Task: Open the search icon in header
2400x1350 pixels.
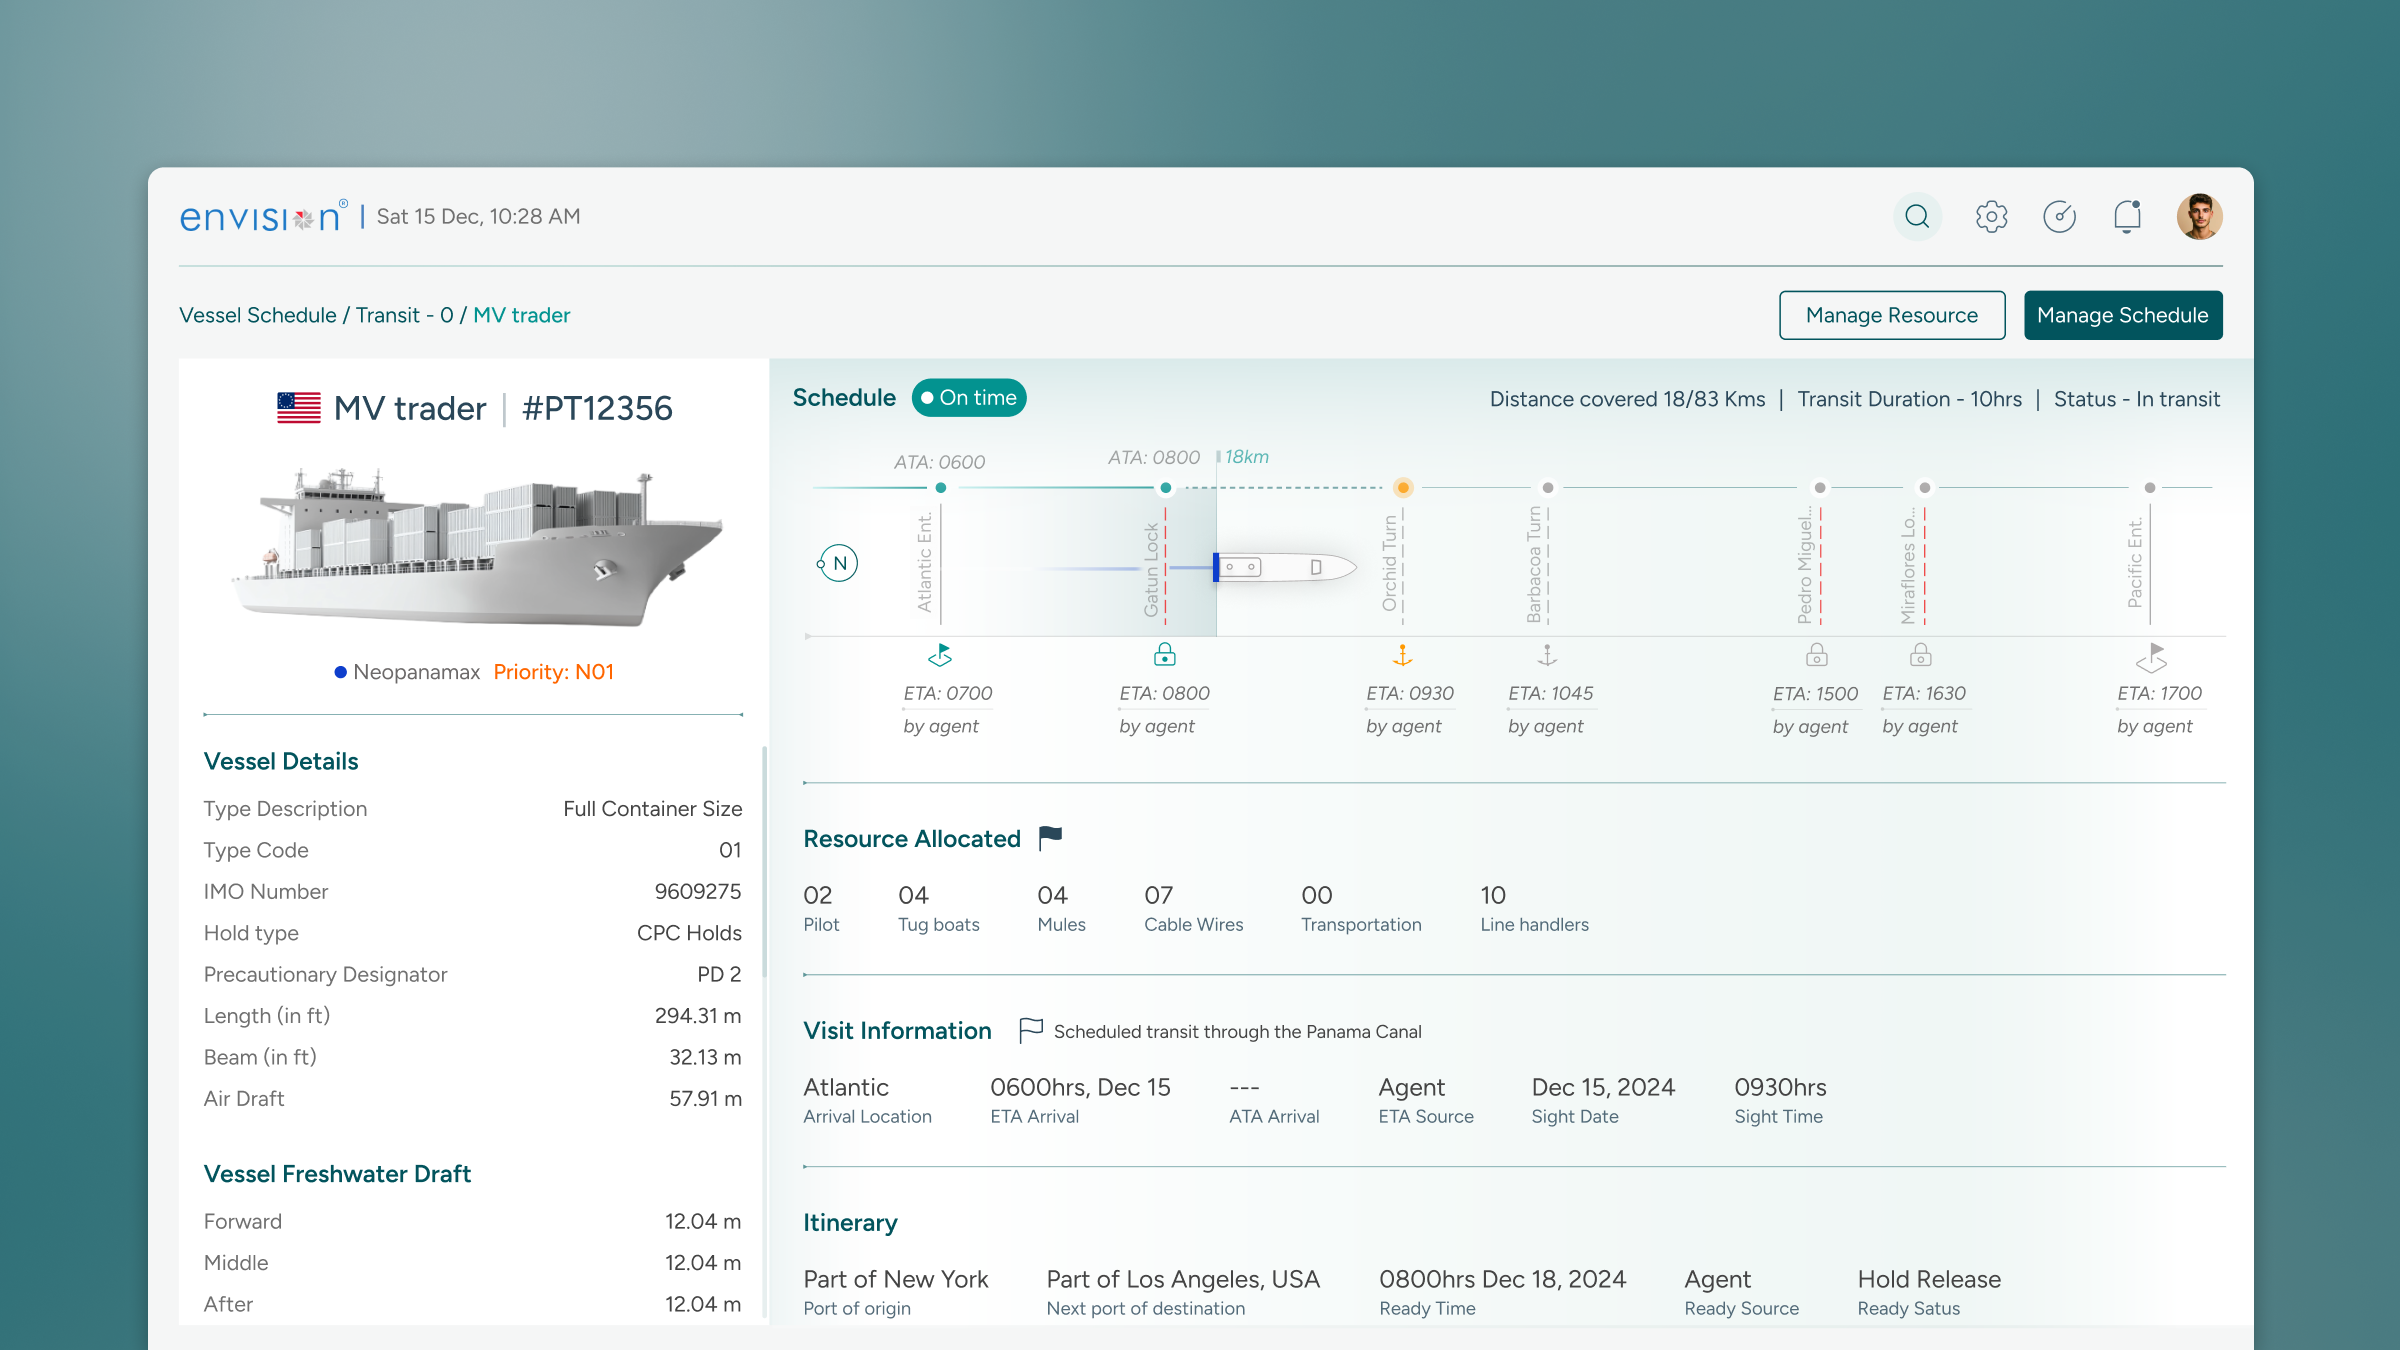Action: tap(1917, 217)
